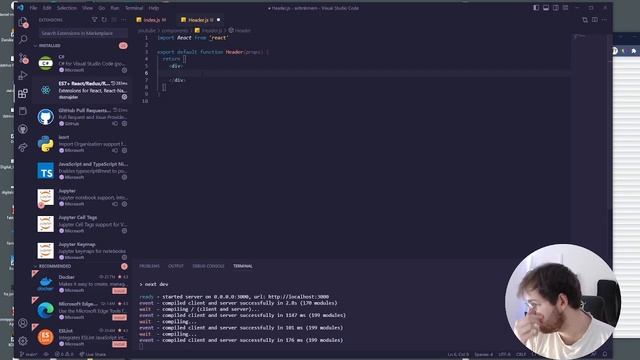Filter extensions using the funnel icon

tap(94, 20)
